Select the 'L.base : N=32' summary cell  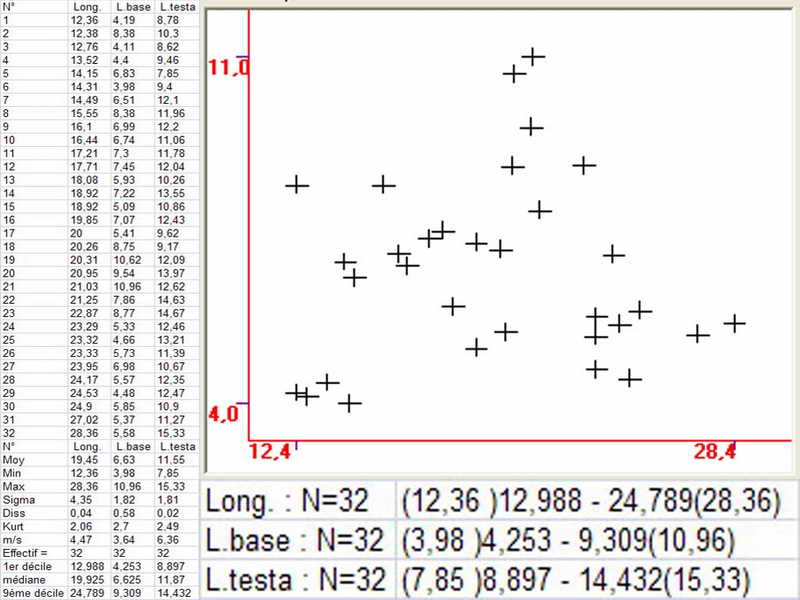[294, 541]
